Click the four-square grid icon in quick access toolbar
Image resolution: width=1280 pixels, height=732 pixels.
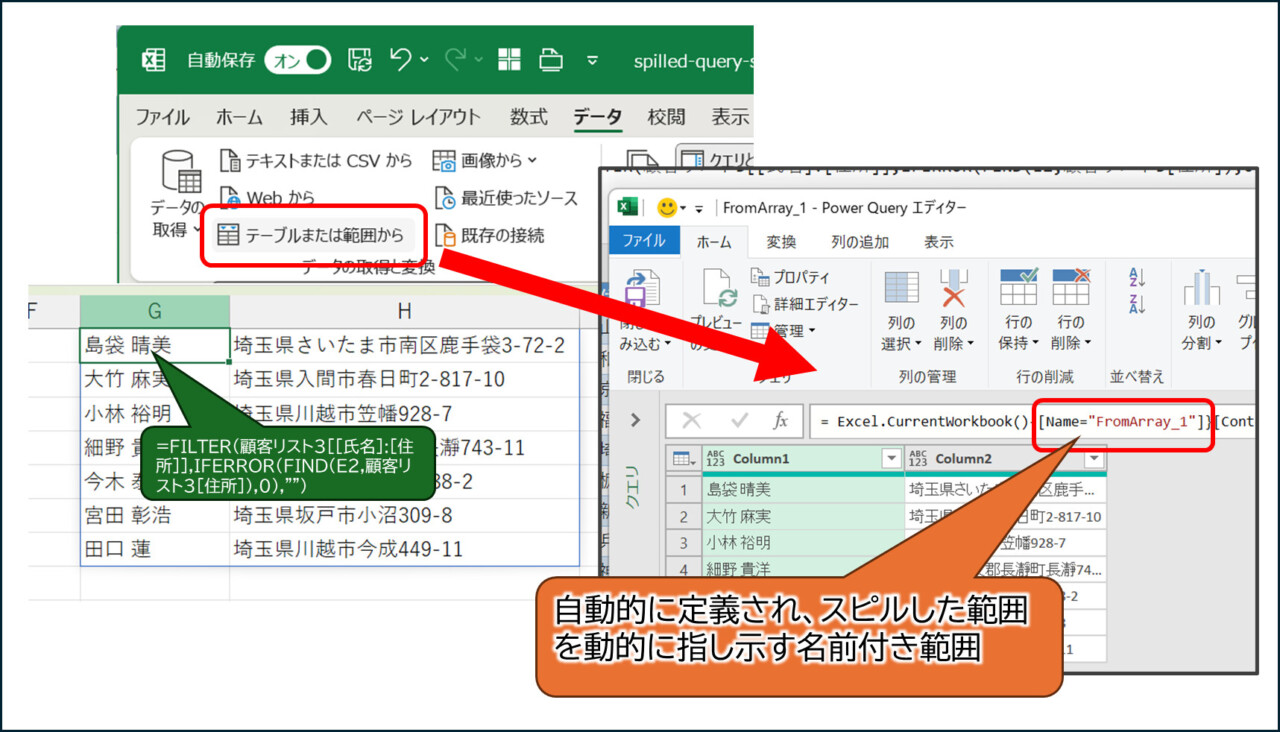[509, 60]
